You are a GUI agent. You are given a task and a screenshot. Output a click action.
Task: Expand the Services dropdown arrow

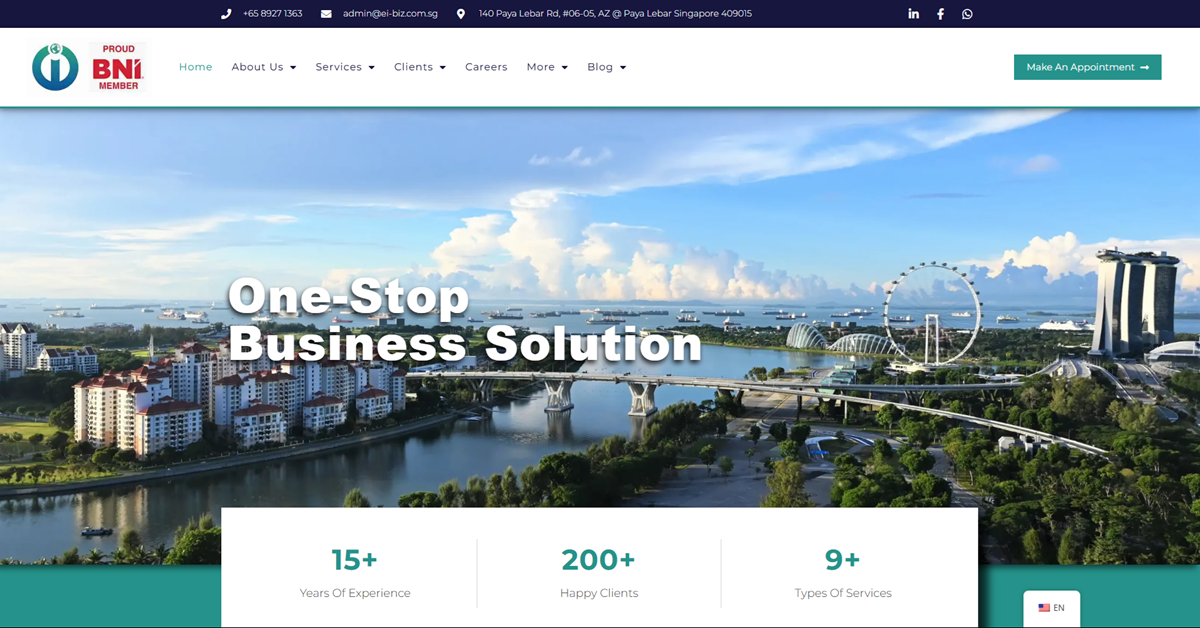pyautogui.click(x=371, y=68)
